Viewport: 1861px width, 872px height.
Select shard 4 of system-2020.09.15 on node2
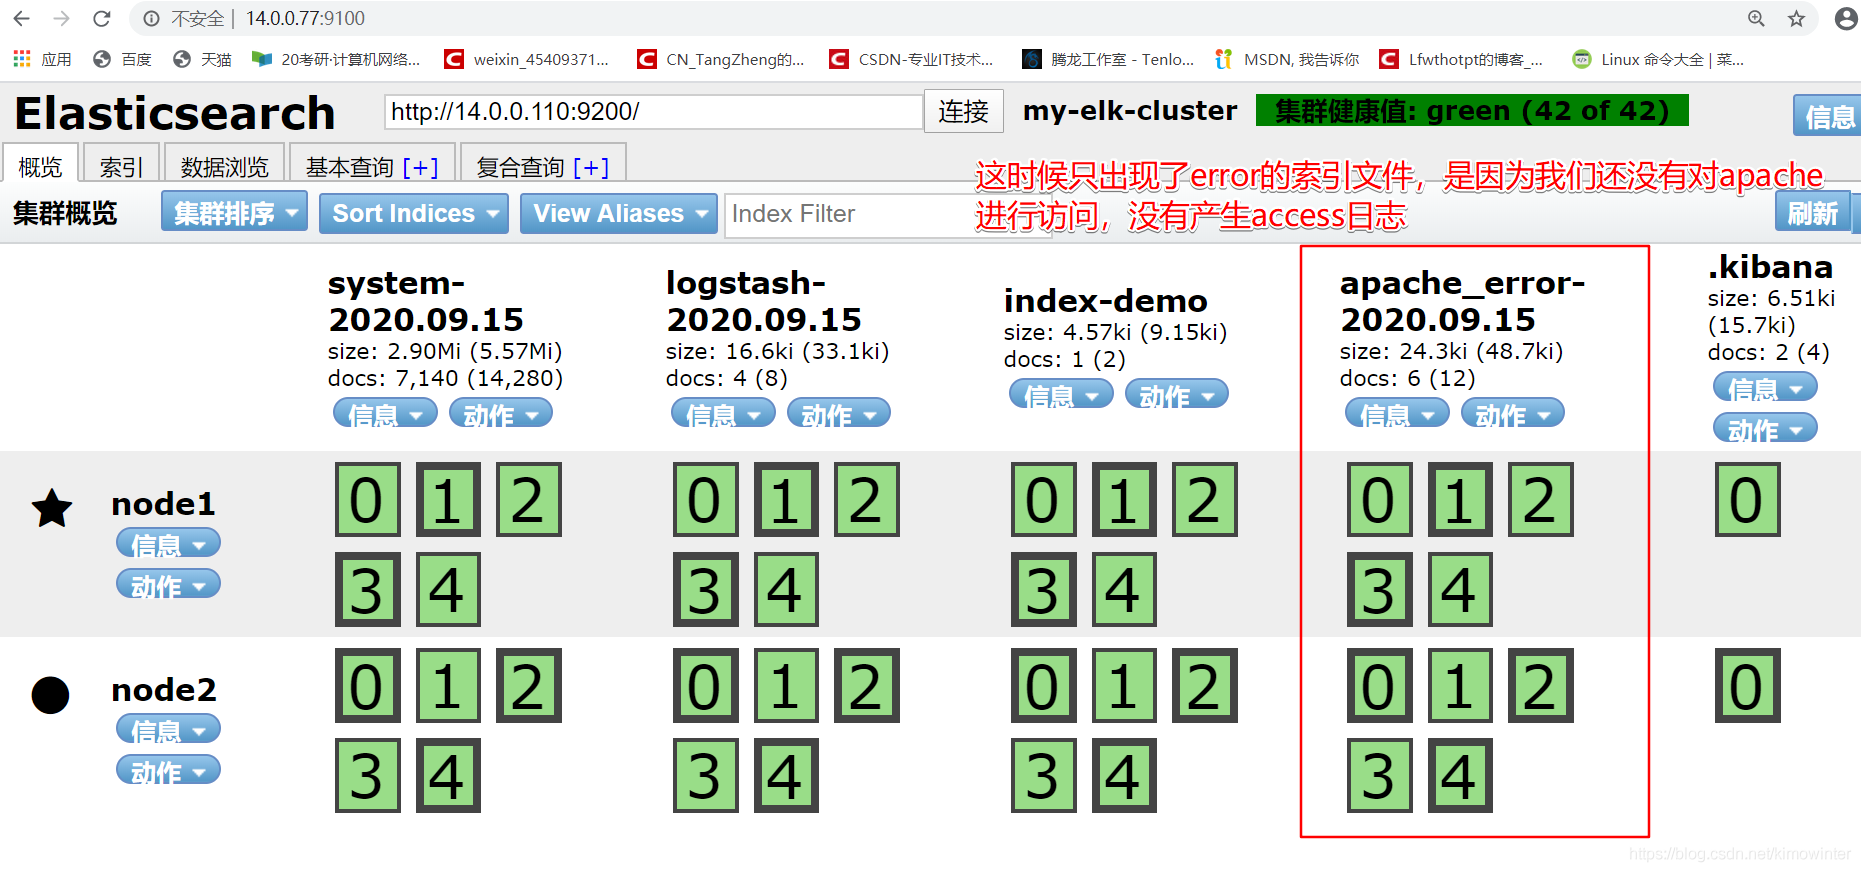[x=448, y=775]
